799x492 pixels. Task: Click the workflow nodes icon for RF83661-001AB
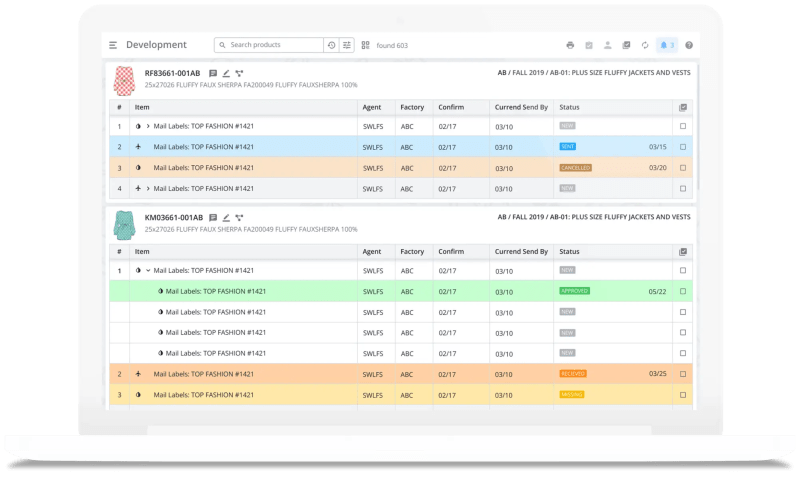coord(239,73)
